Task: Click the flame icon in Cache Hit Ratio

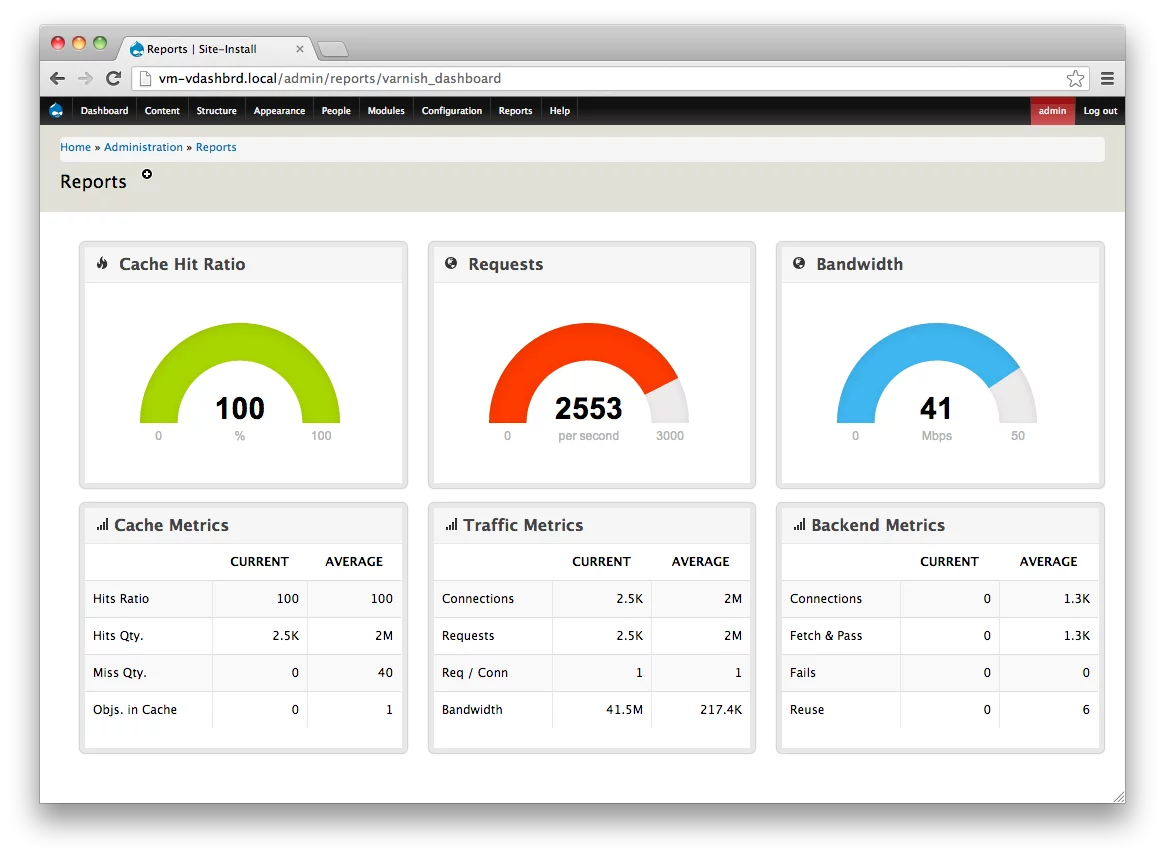Action: (102, 264)
